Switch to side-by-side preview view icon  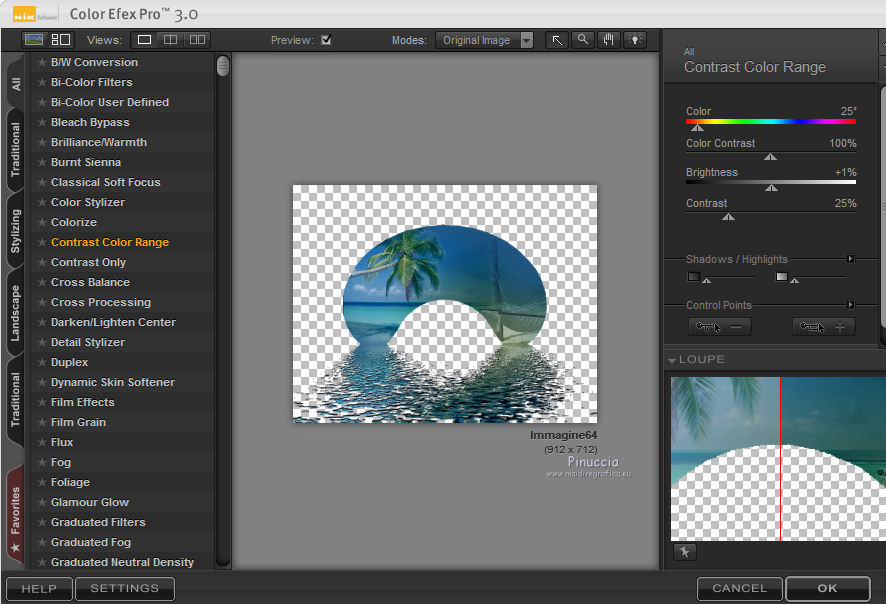[197, 40]
